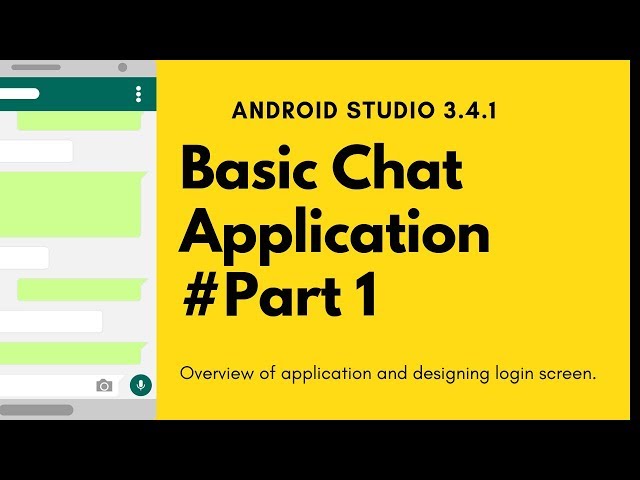Click the 'Basic Chat Application' title text

[x=334, y=203]
